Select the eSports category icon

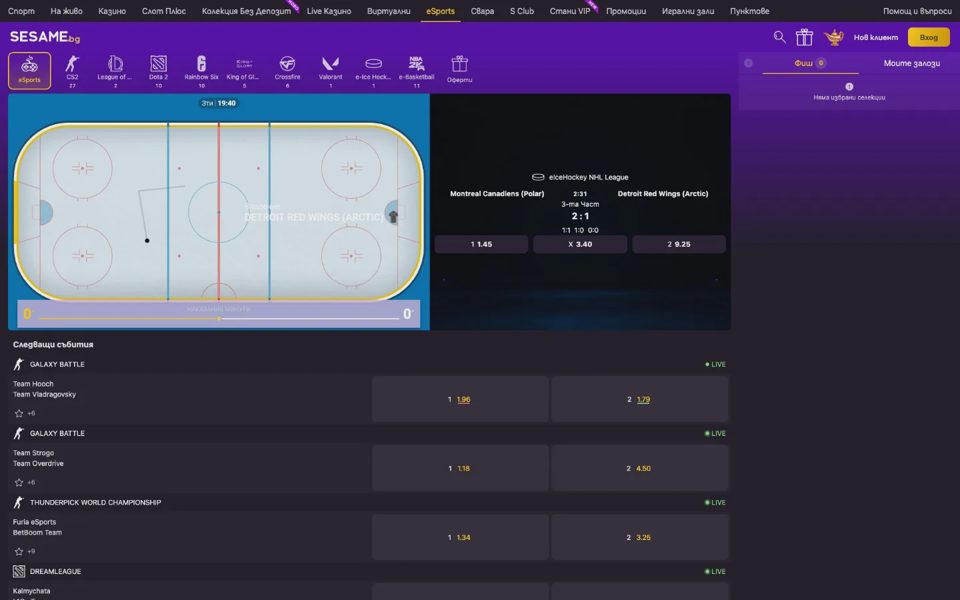point(29,70)
